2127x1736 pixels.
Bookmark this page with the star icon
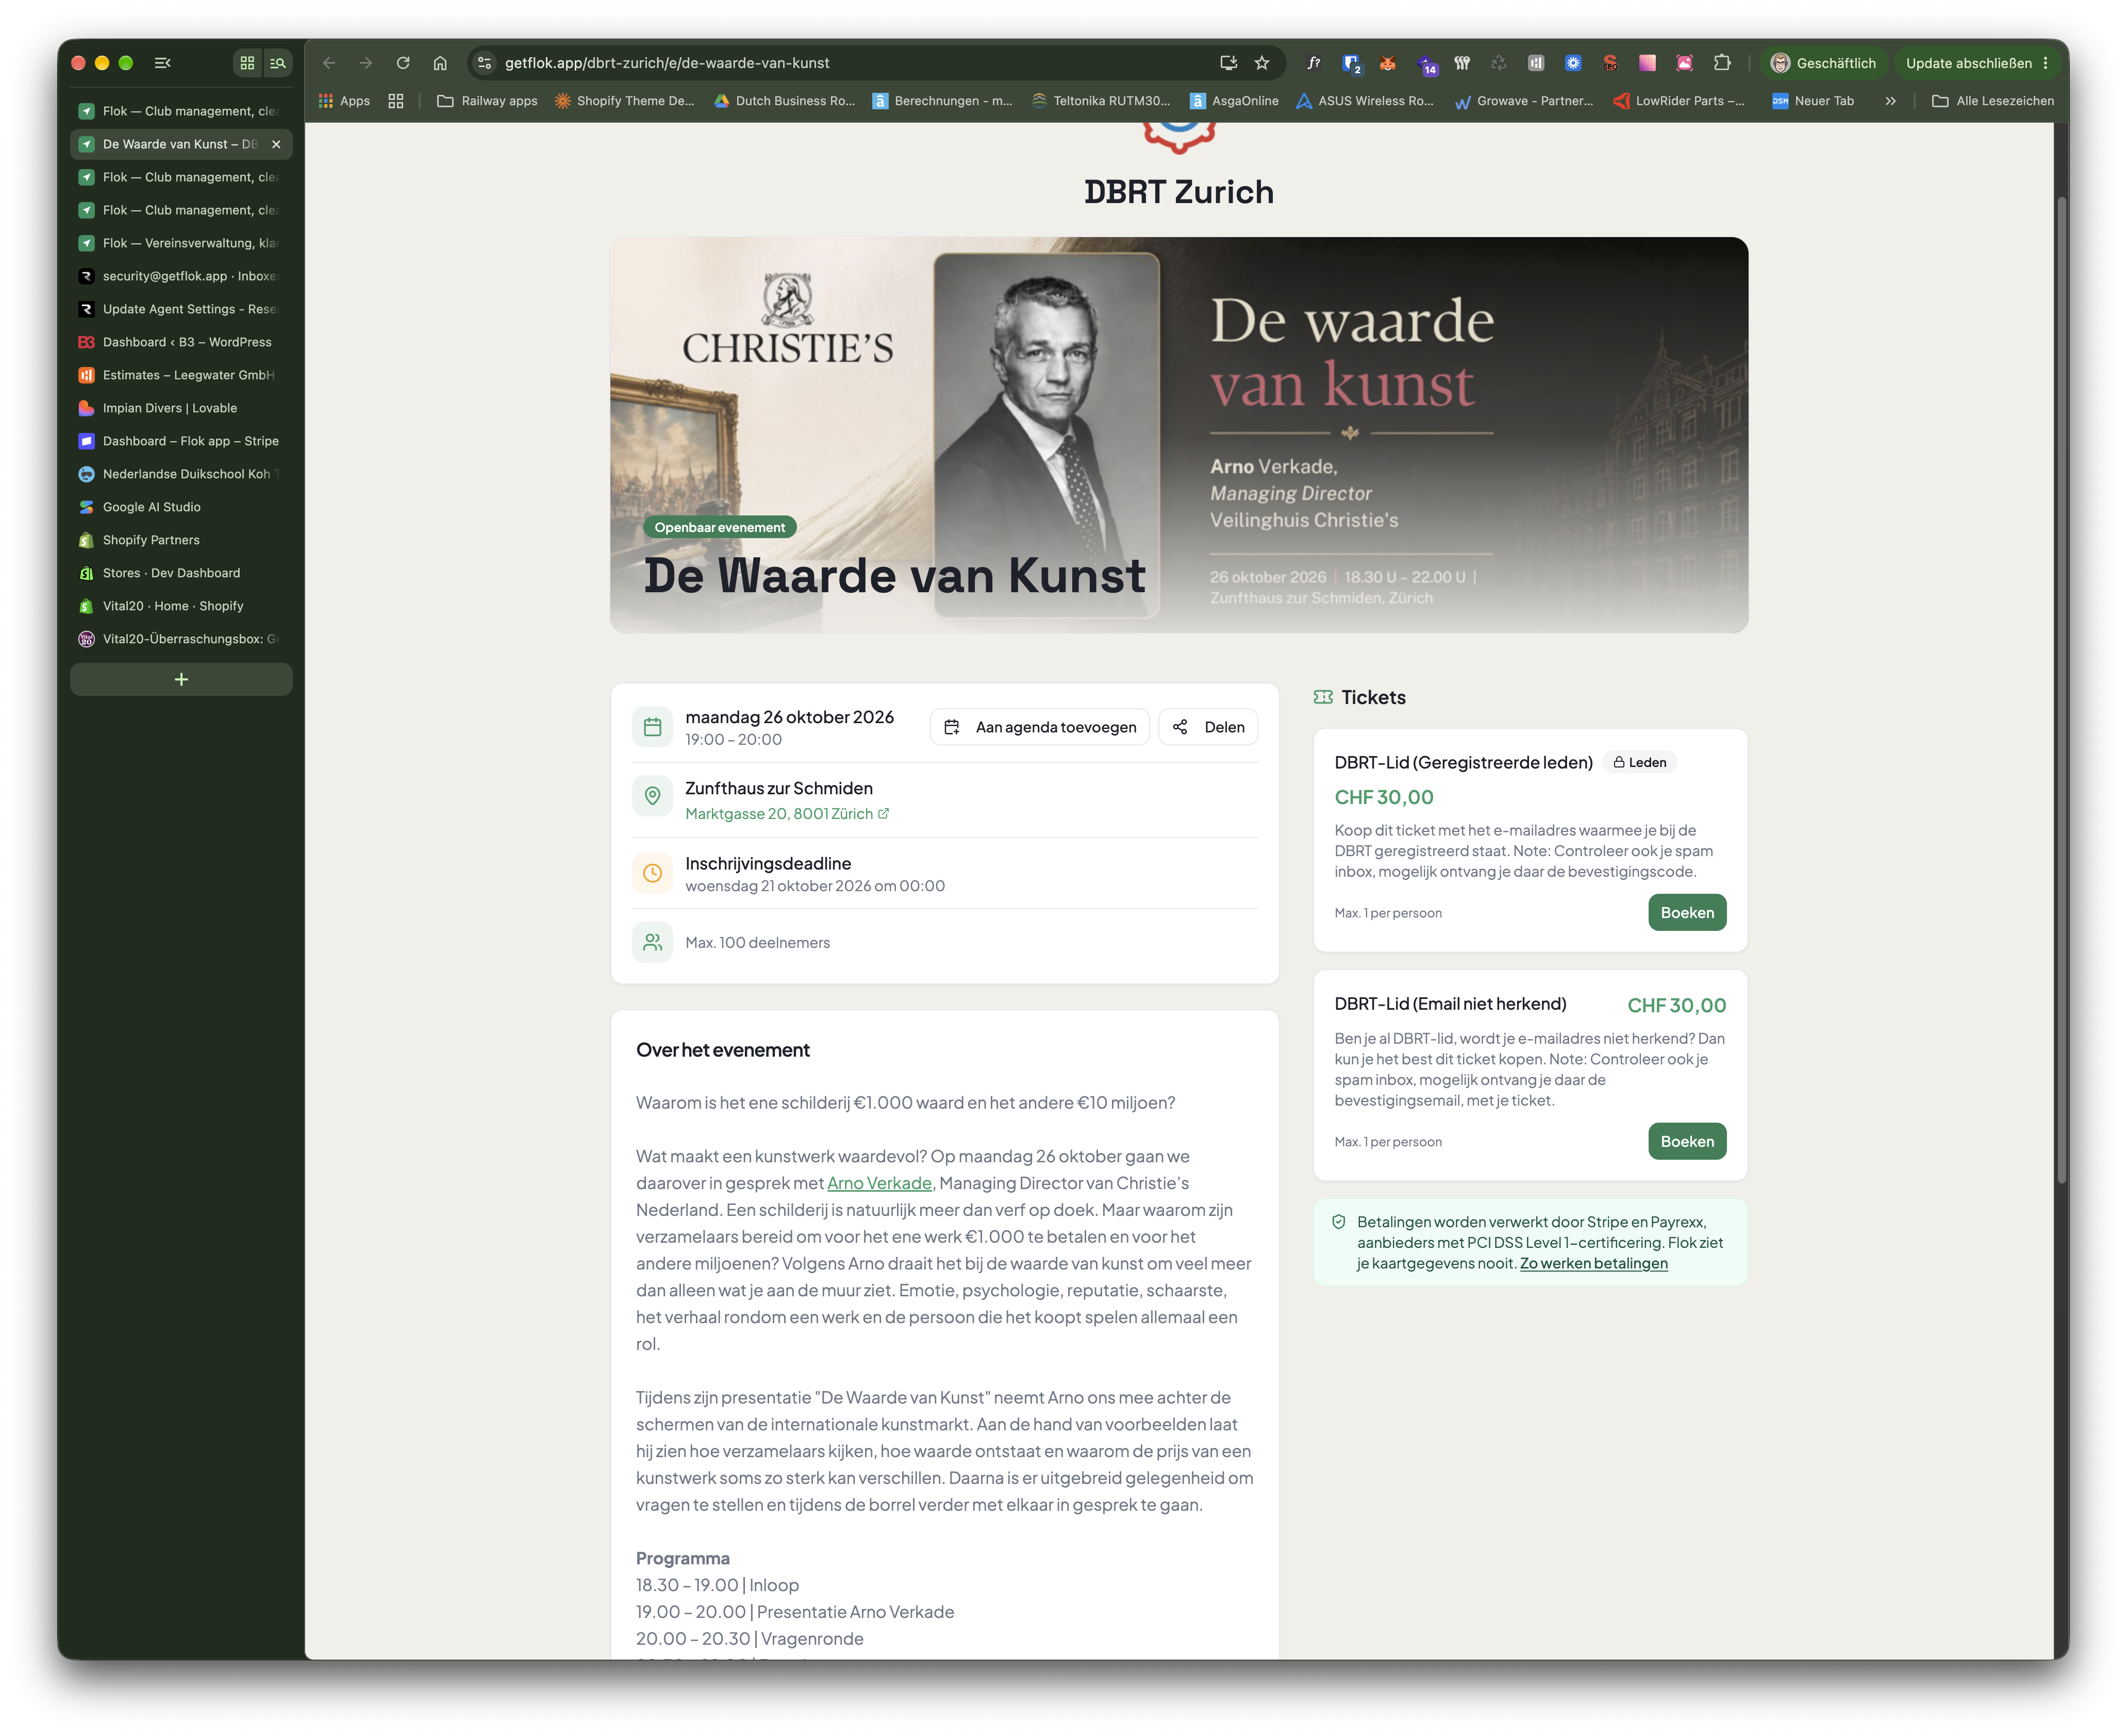(x=1262, y=63)
